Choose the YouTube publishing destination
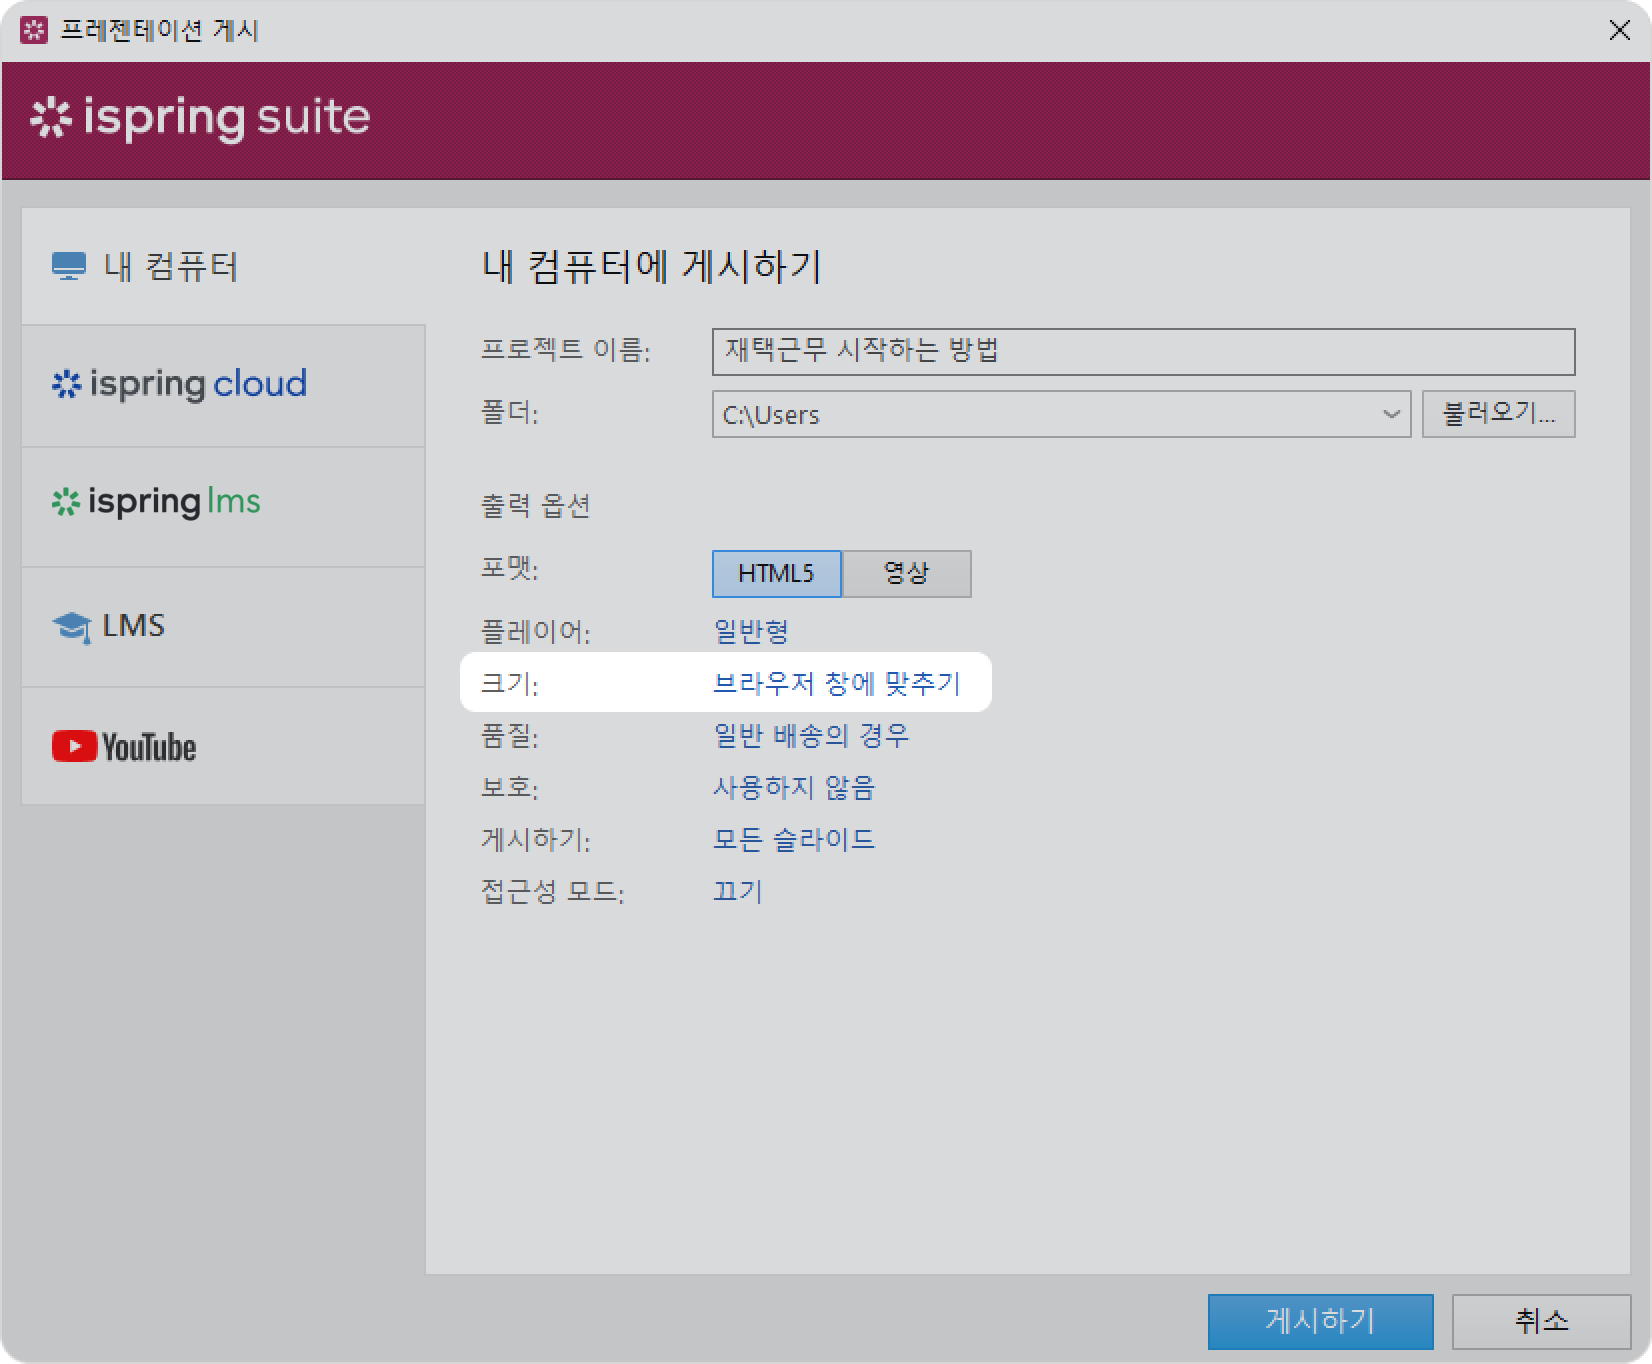The width and height of the screenshot is (1652, 1364). pyautogui.click(x=124, y=747)
